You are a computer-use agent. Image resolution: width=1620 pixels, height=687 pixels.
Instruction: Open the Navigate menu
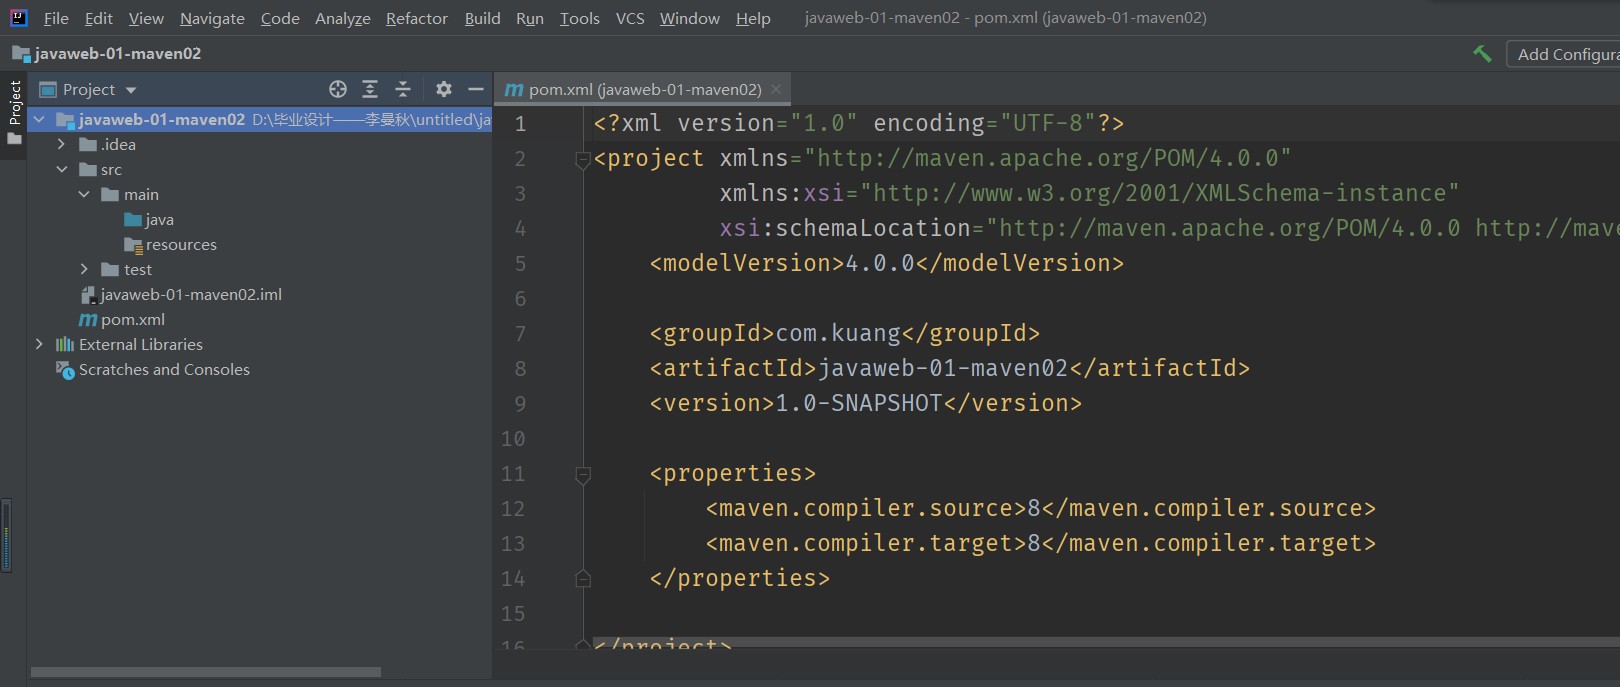pyautogui.click(x=212, y=18)
